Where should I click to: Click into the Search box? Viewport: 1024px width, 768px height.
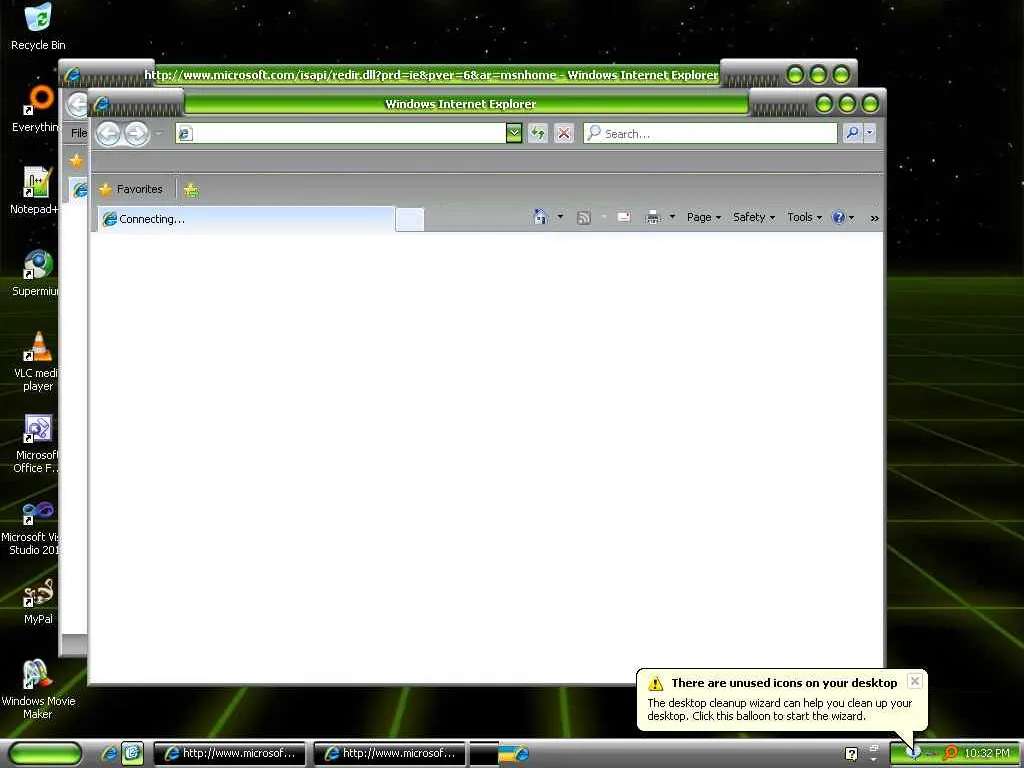[x=710, y=133]
